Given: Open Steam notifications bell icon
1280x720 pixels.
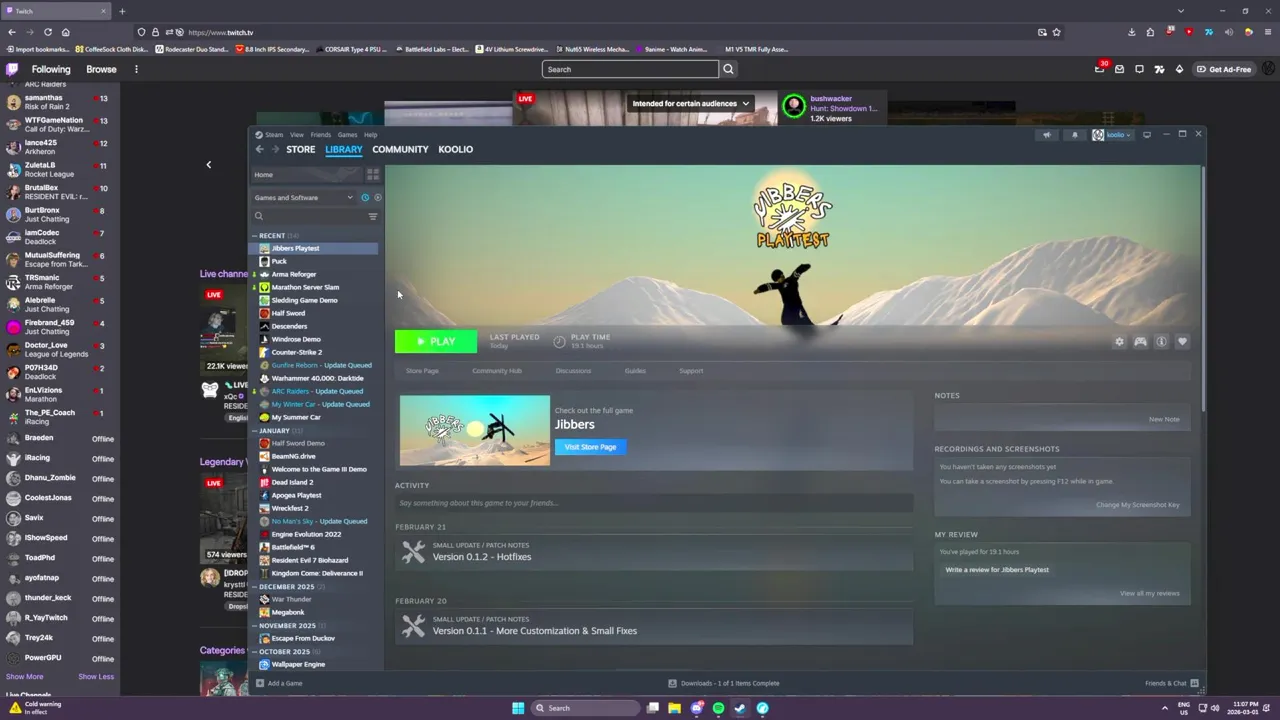Looking at the screenshot, I should [1075, 135].
